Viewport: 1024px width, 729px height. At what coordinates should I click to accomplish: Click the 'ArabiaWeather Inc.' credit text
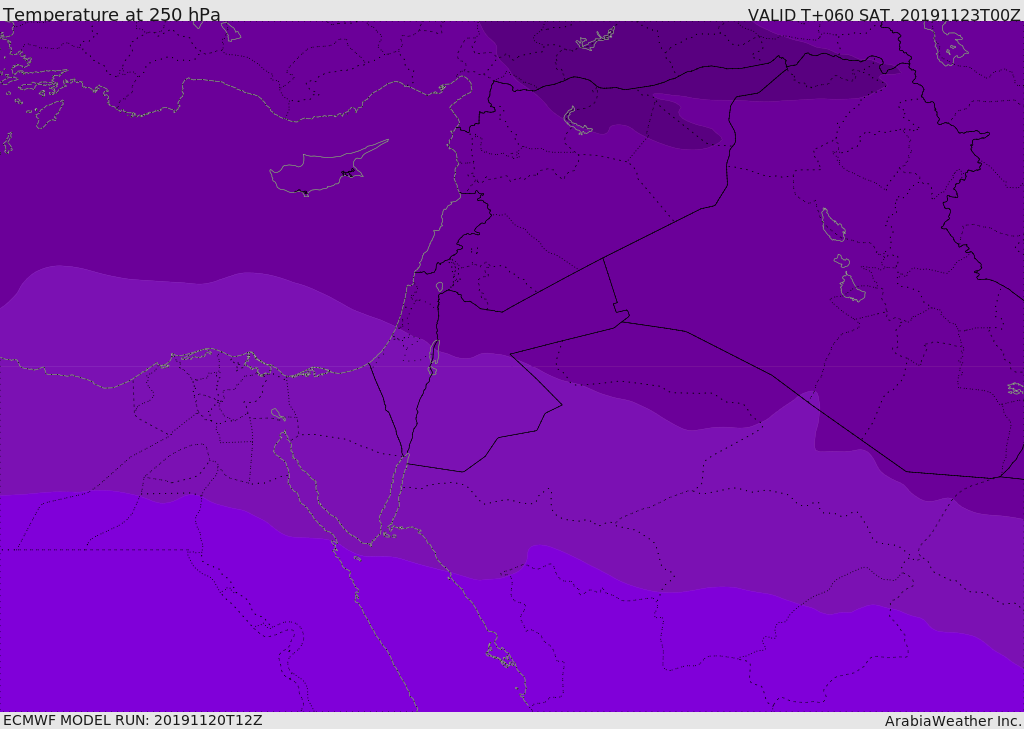(953, 721)
